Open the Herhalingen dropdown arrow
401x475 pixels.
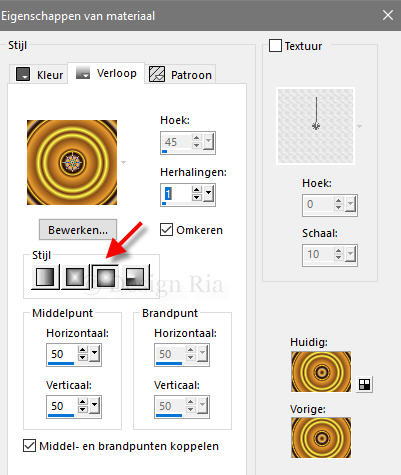(x=209, y=193)
